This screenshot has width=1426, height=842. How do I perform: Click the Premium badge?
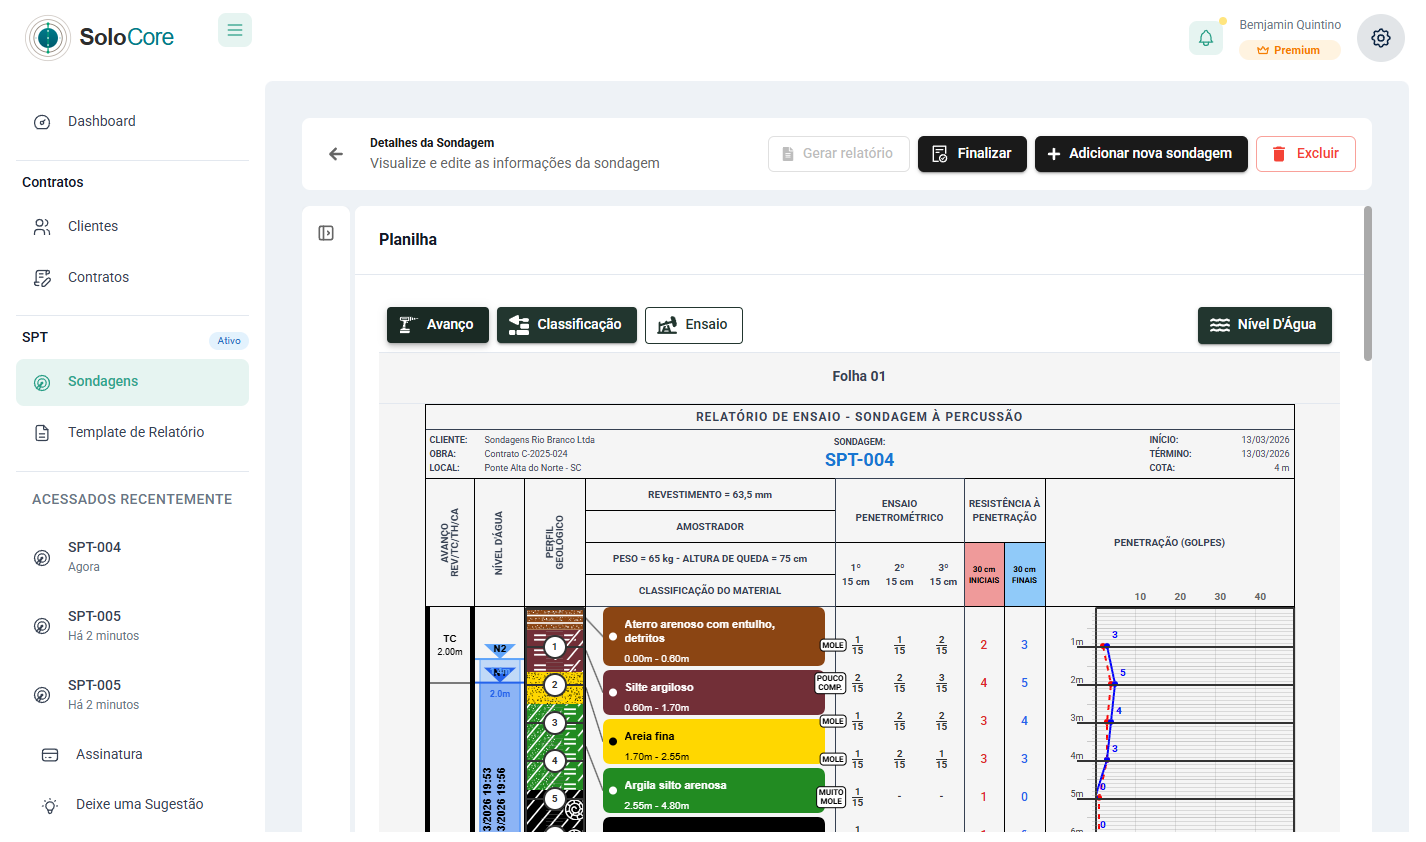tap(1290, 50)
